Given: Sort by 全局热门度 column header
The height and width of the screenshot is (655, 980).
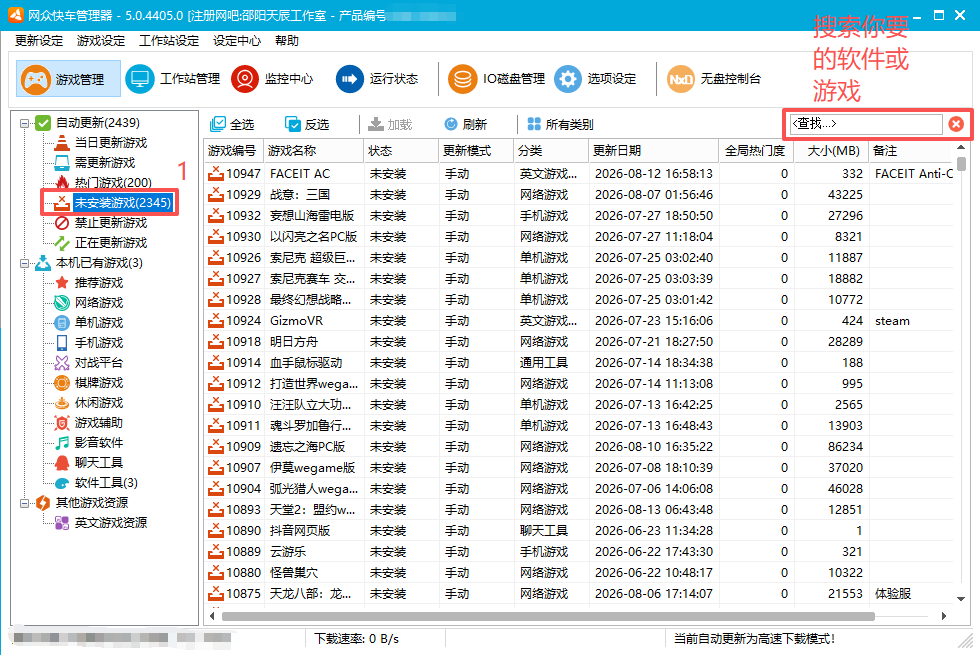Looking at the screenshot, I should [x=756, y=151].
